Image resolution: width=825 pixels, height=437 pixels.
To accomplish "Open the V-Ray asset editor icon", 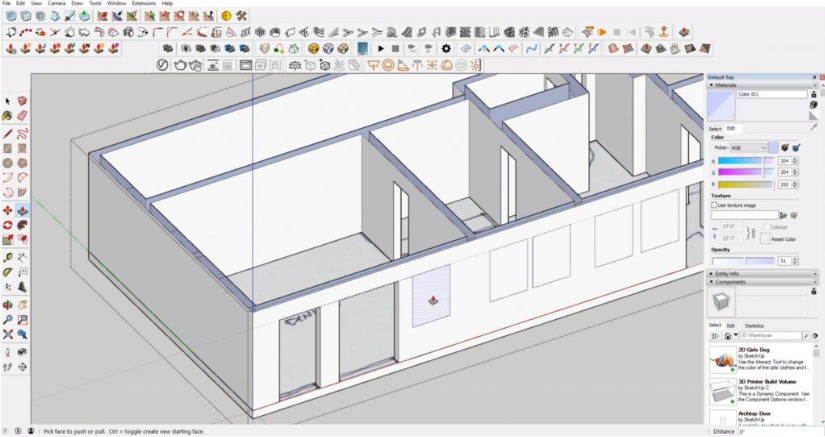I will coord(163,65).
